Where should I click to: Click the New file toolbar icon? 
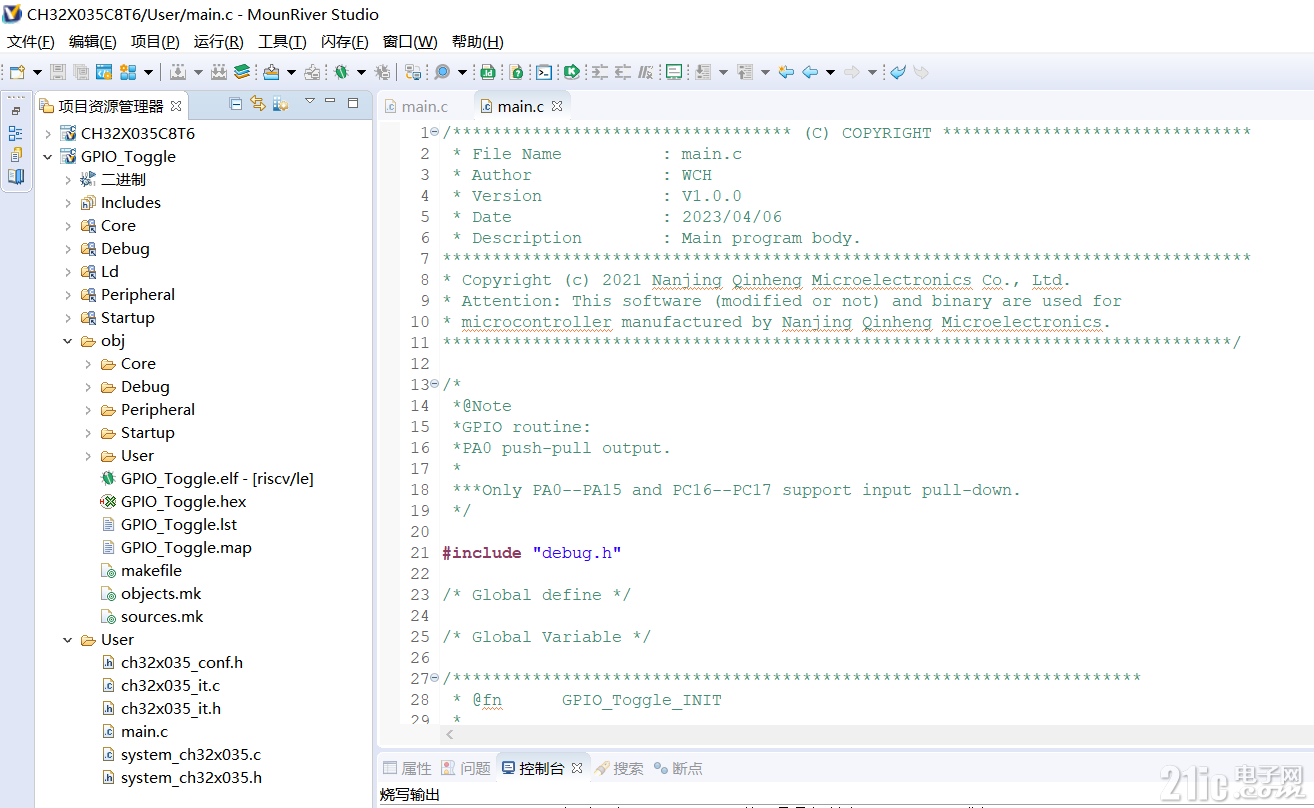click(x=16, y=72)
